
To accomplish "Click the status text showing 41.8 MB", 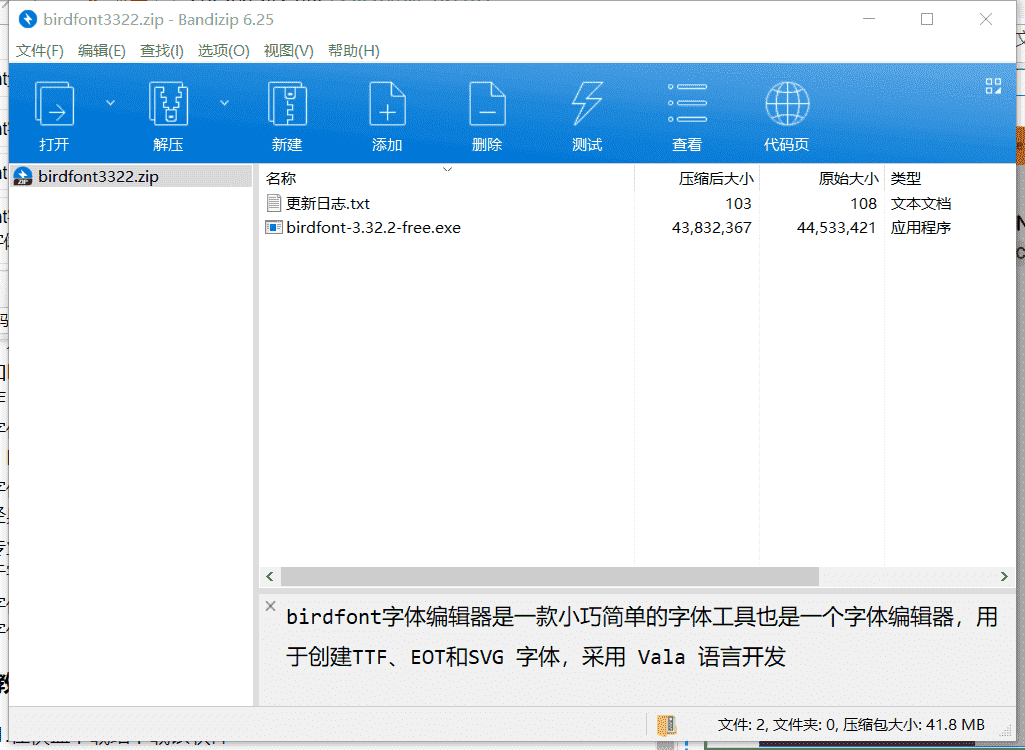I will 851,724.
